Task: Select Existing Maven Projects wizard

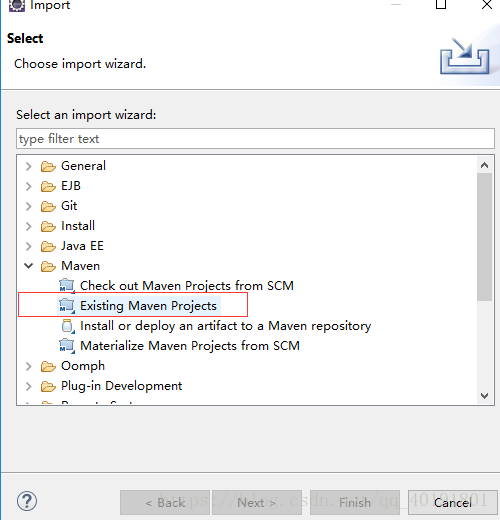Action: (148, 306)
